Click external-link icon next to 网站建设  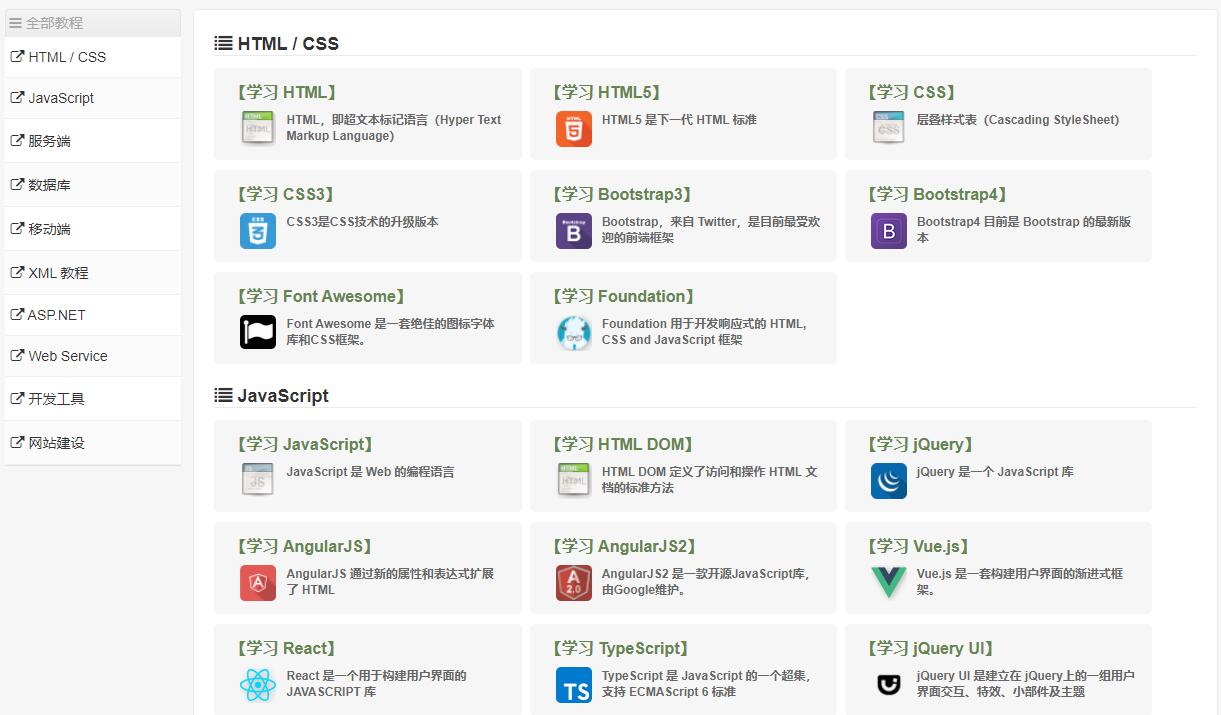coord(17,443)
